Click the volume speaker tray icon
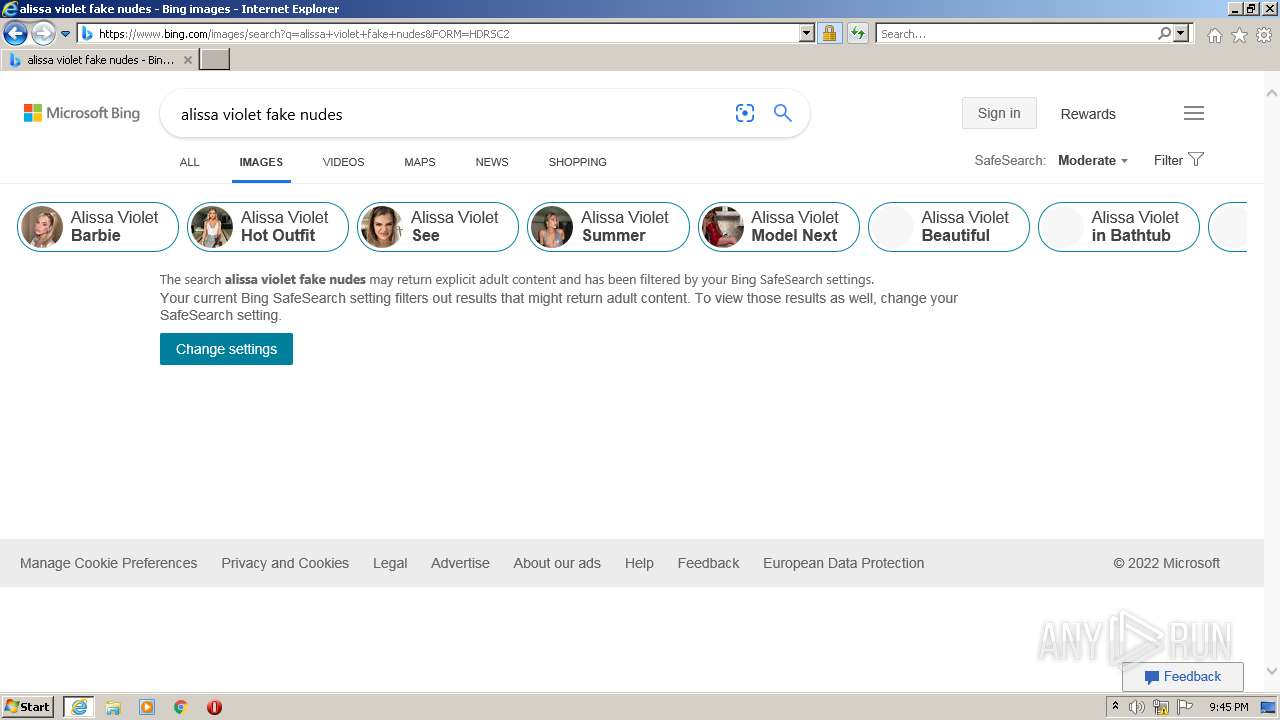The height and width of the screenshot is (720, 1280). [1137, 707]
